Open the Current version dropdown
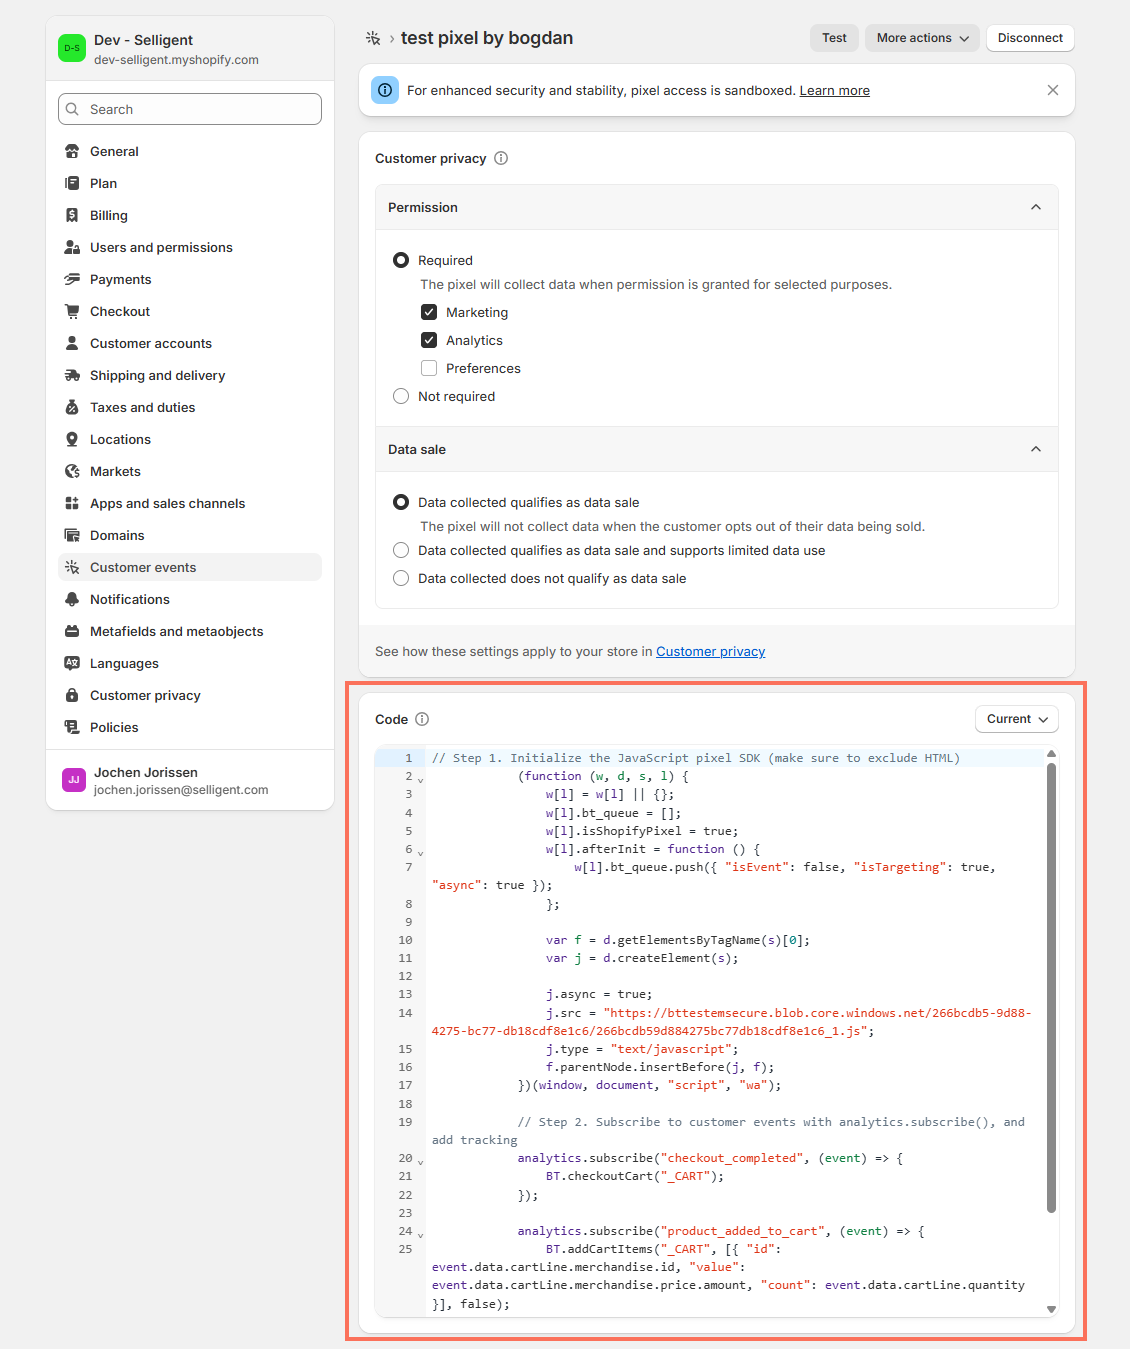This screenshot has height=1349, width=1130. 1016,719
